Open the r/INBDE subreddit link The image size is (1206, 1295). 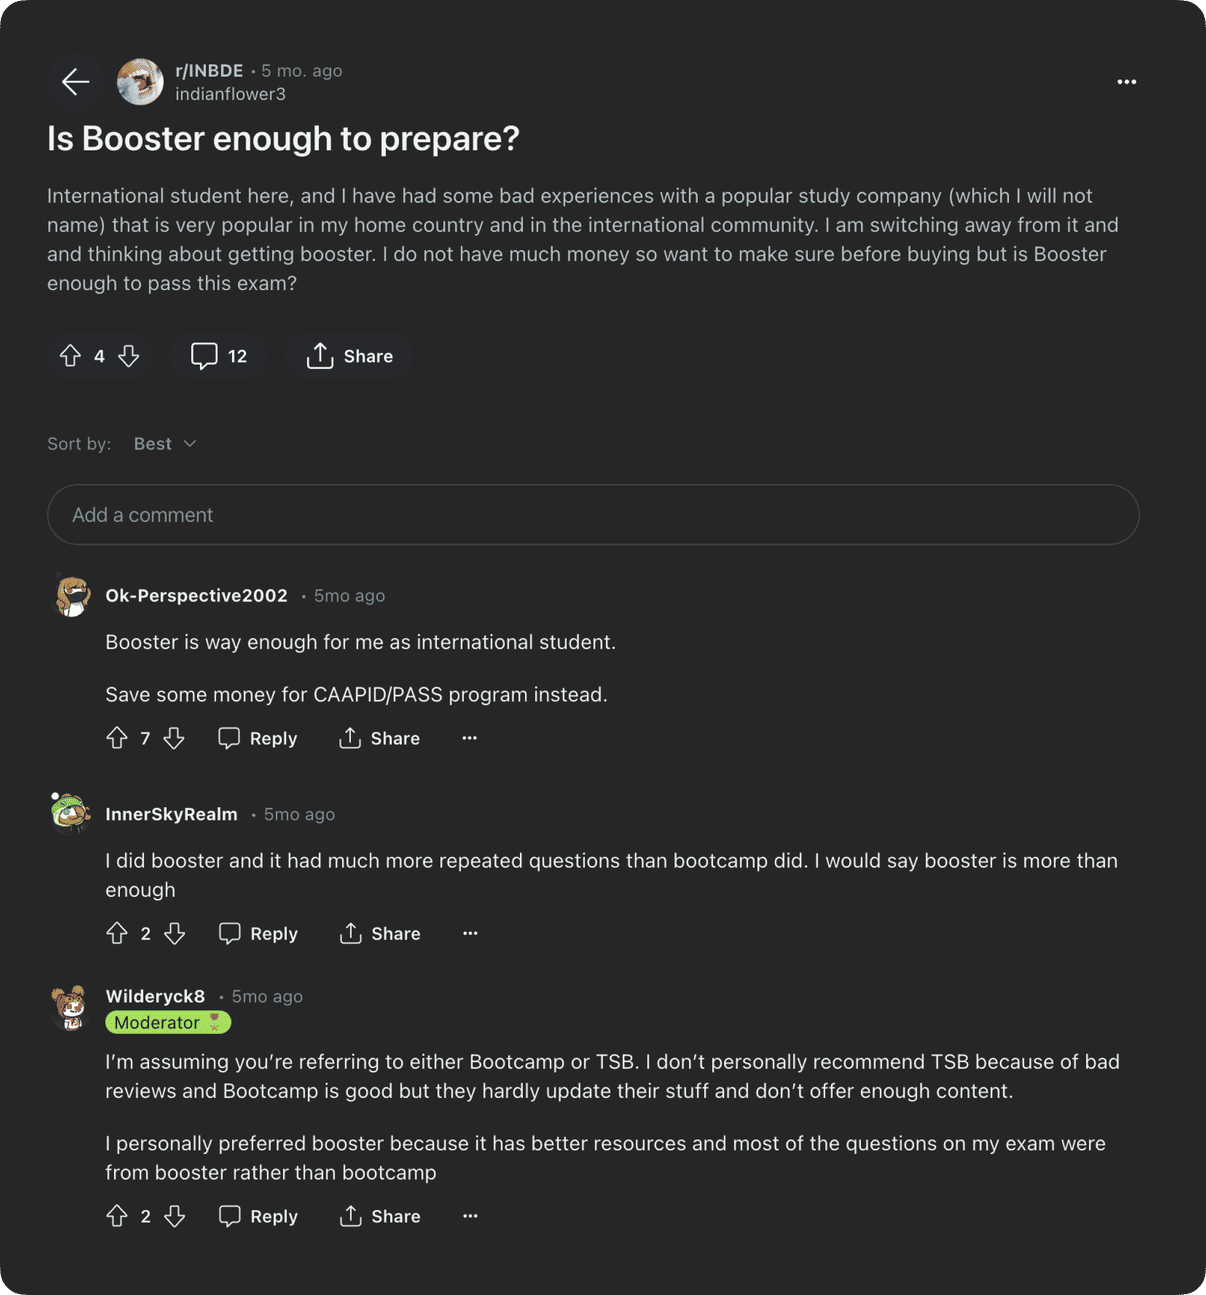point(209,71)
